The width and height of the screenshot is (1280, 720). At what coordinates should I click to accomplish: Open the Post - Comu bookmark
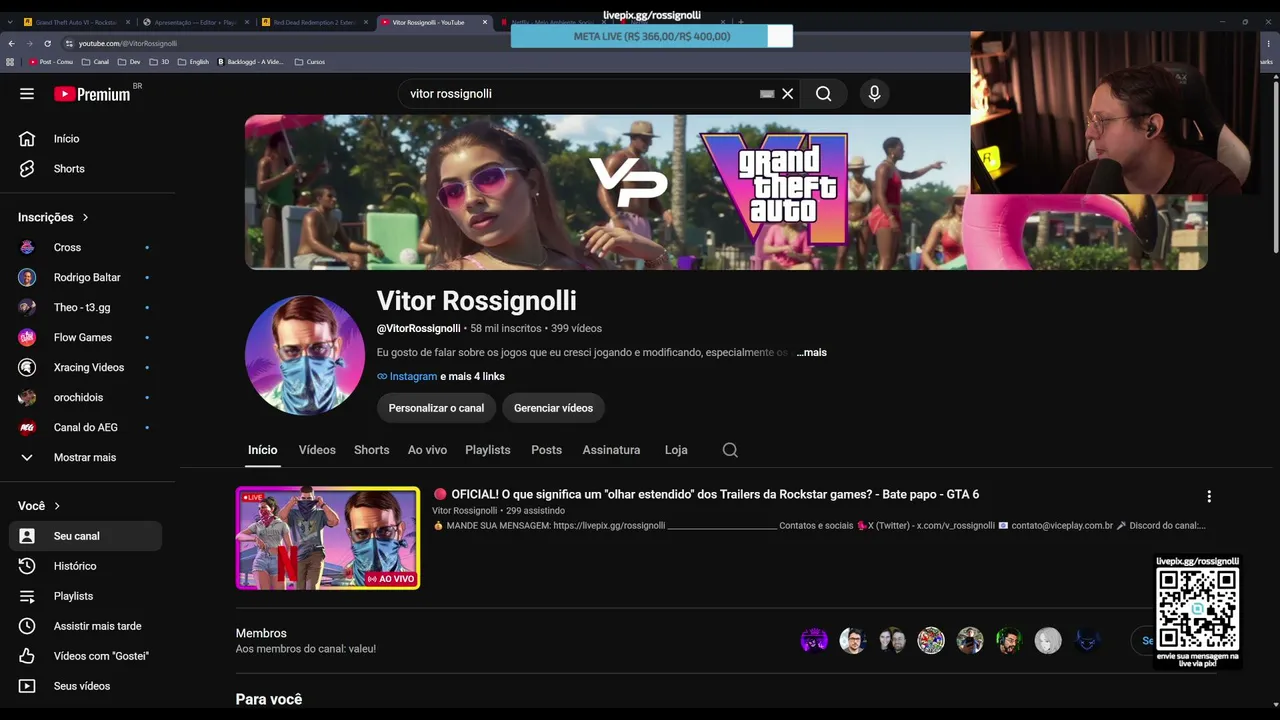(x=52, y=62)
